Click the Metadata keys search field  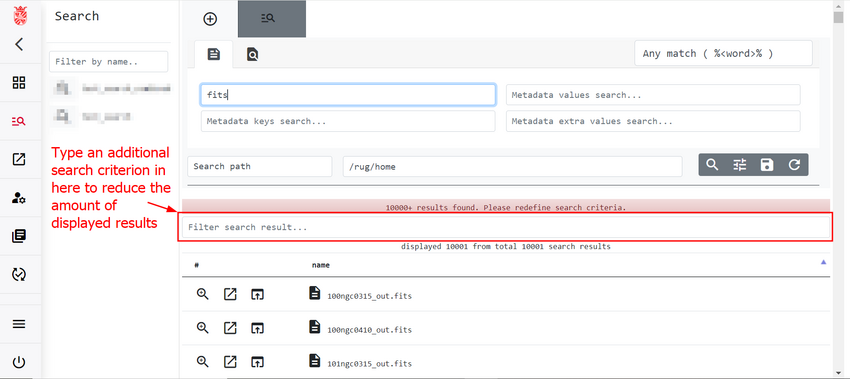tap(347, 121)
